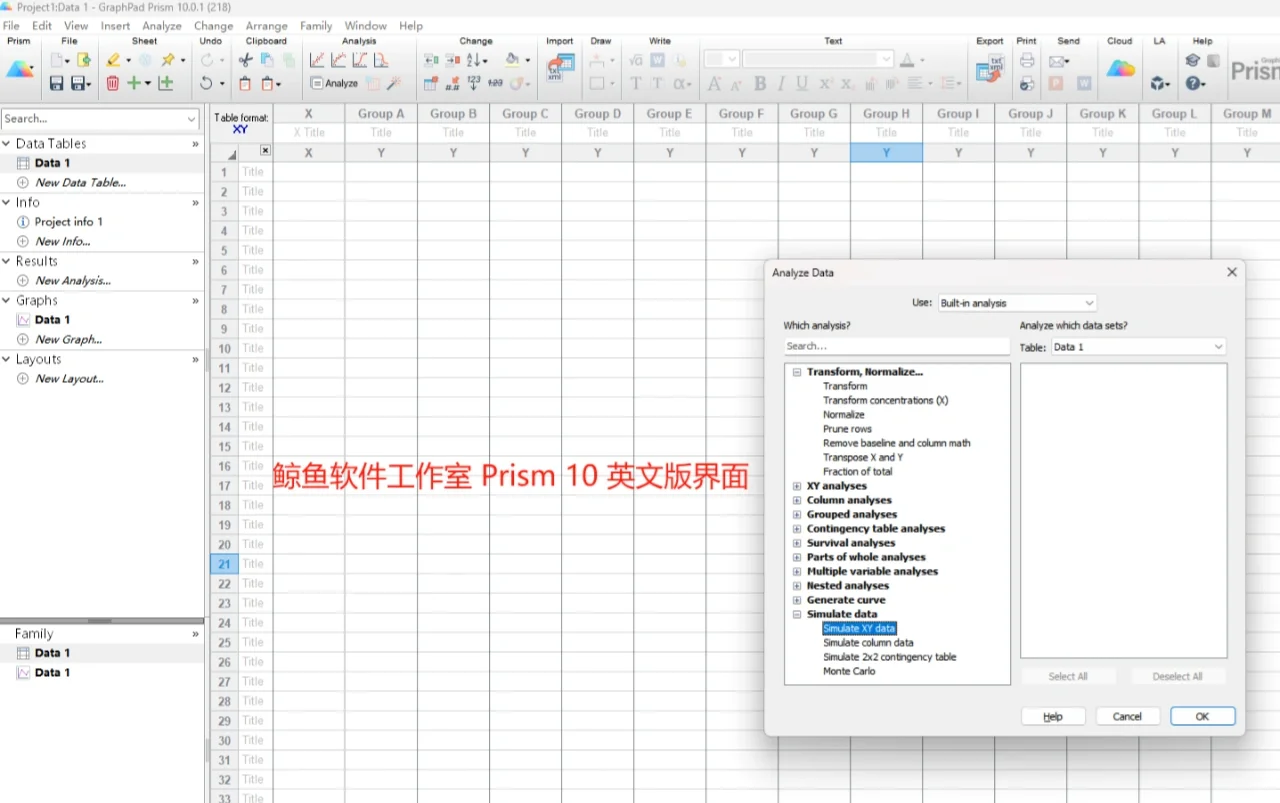The image size is (1280, 803).
Task: Select Transpose X and Y analysis
Action: [863, 458]
